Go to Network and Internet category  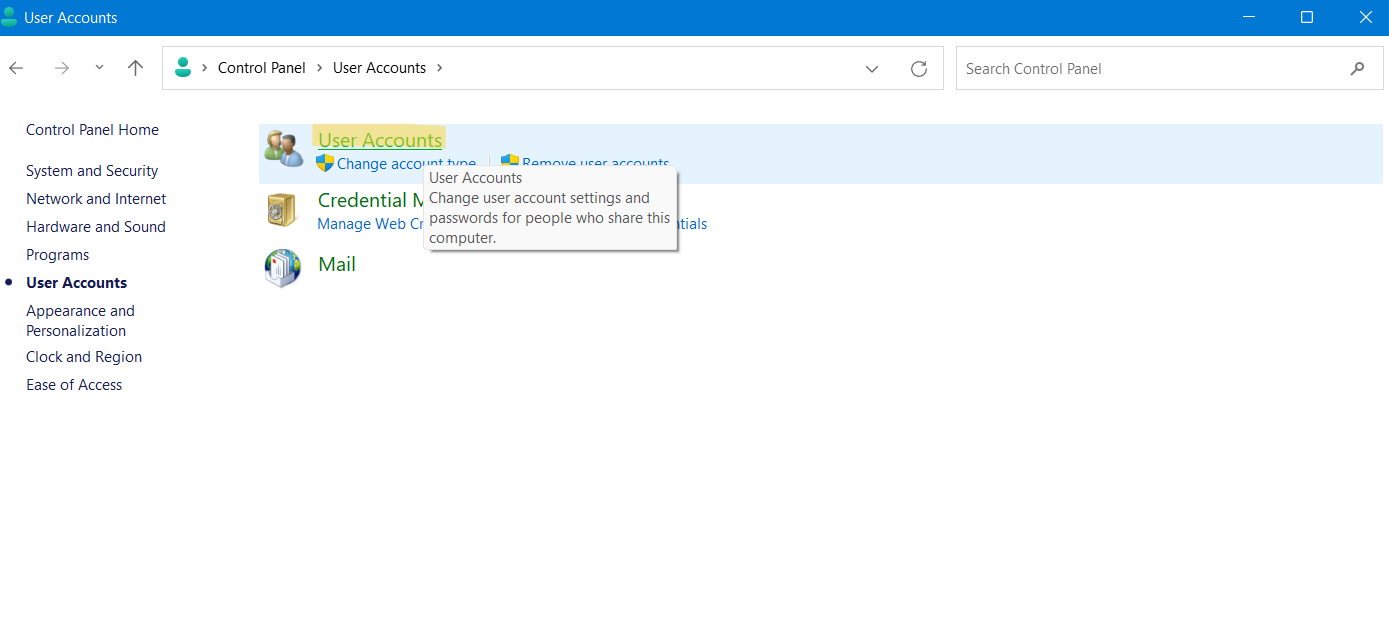point(96,199)
